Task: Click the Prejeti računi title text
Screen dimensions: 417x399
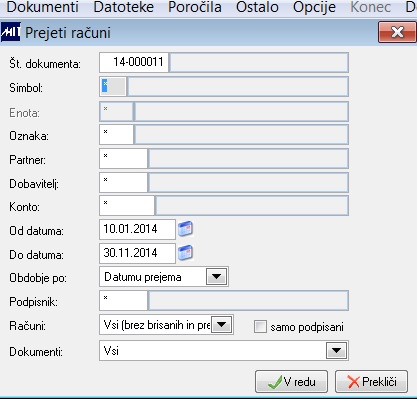Action: (68, 33)
